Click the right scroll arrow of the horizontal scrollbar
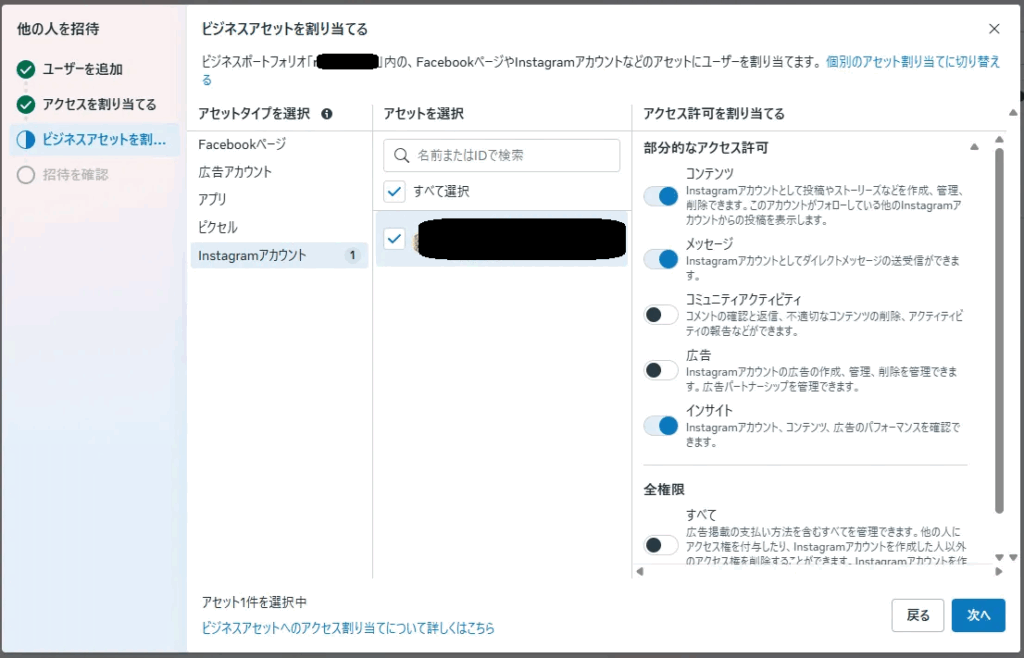 (998, 571)
